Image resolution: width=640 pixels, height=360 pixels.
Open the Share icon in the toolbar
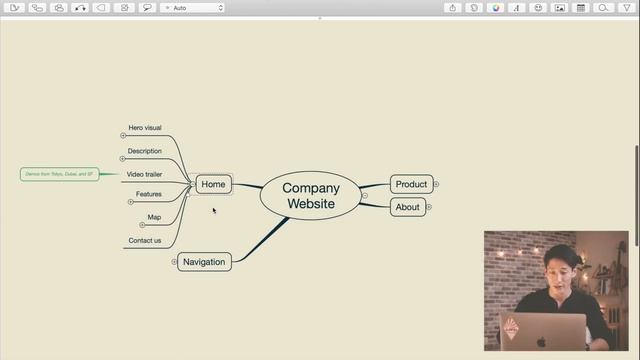tap(453, 8)
